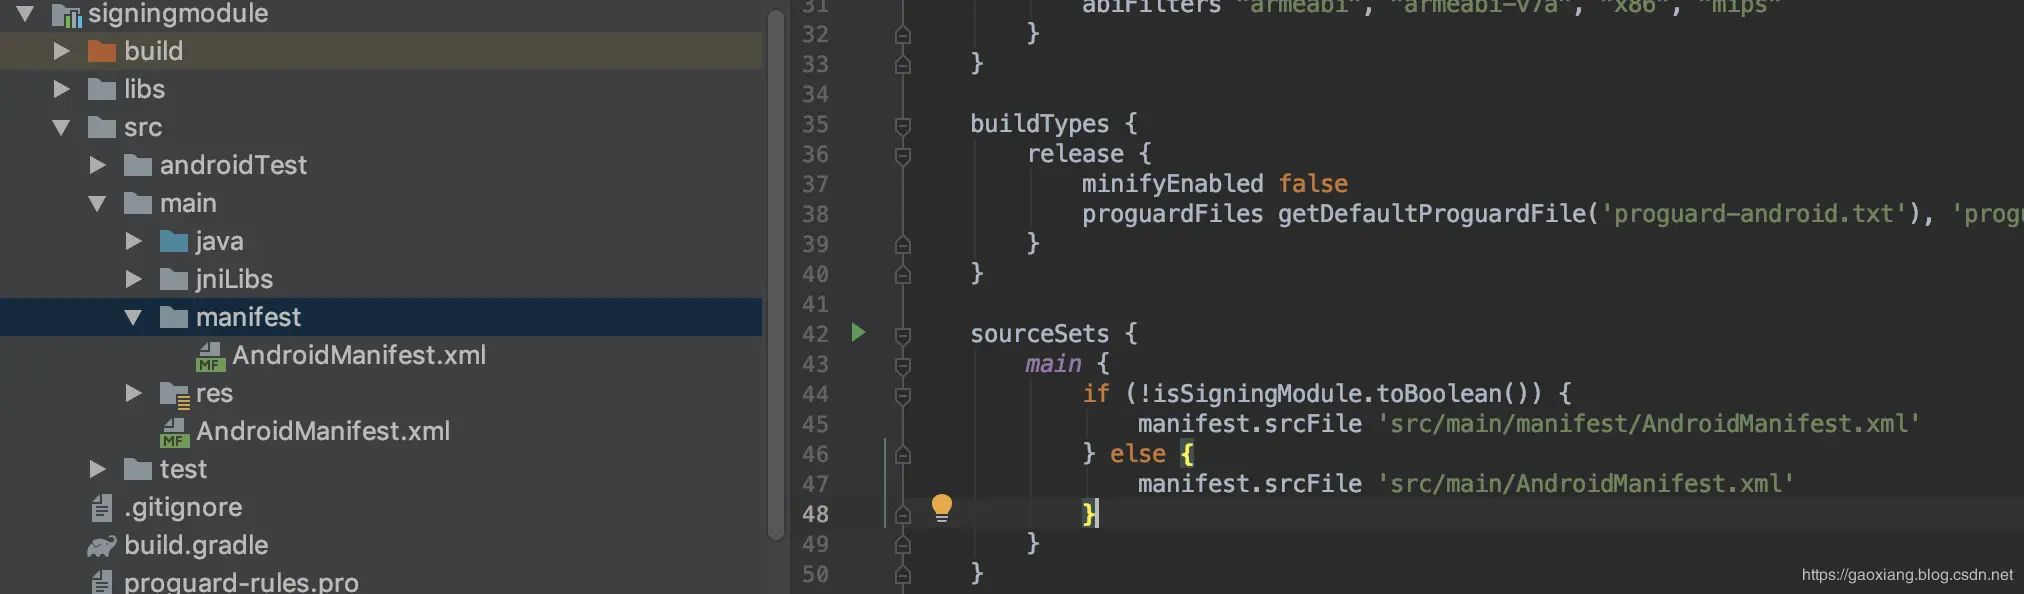Image resolution: width=2024 pixels, height=594 pixels.
Task: Expand the test folder arrow
Action: pyautogui.click(x=97, y=469)
